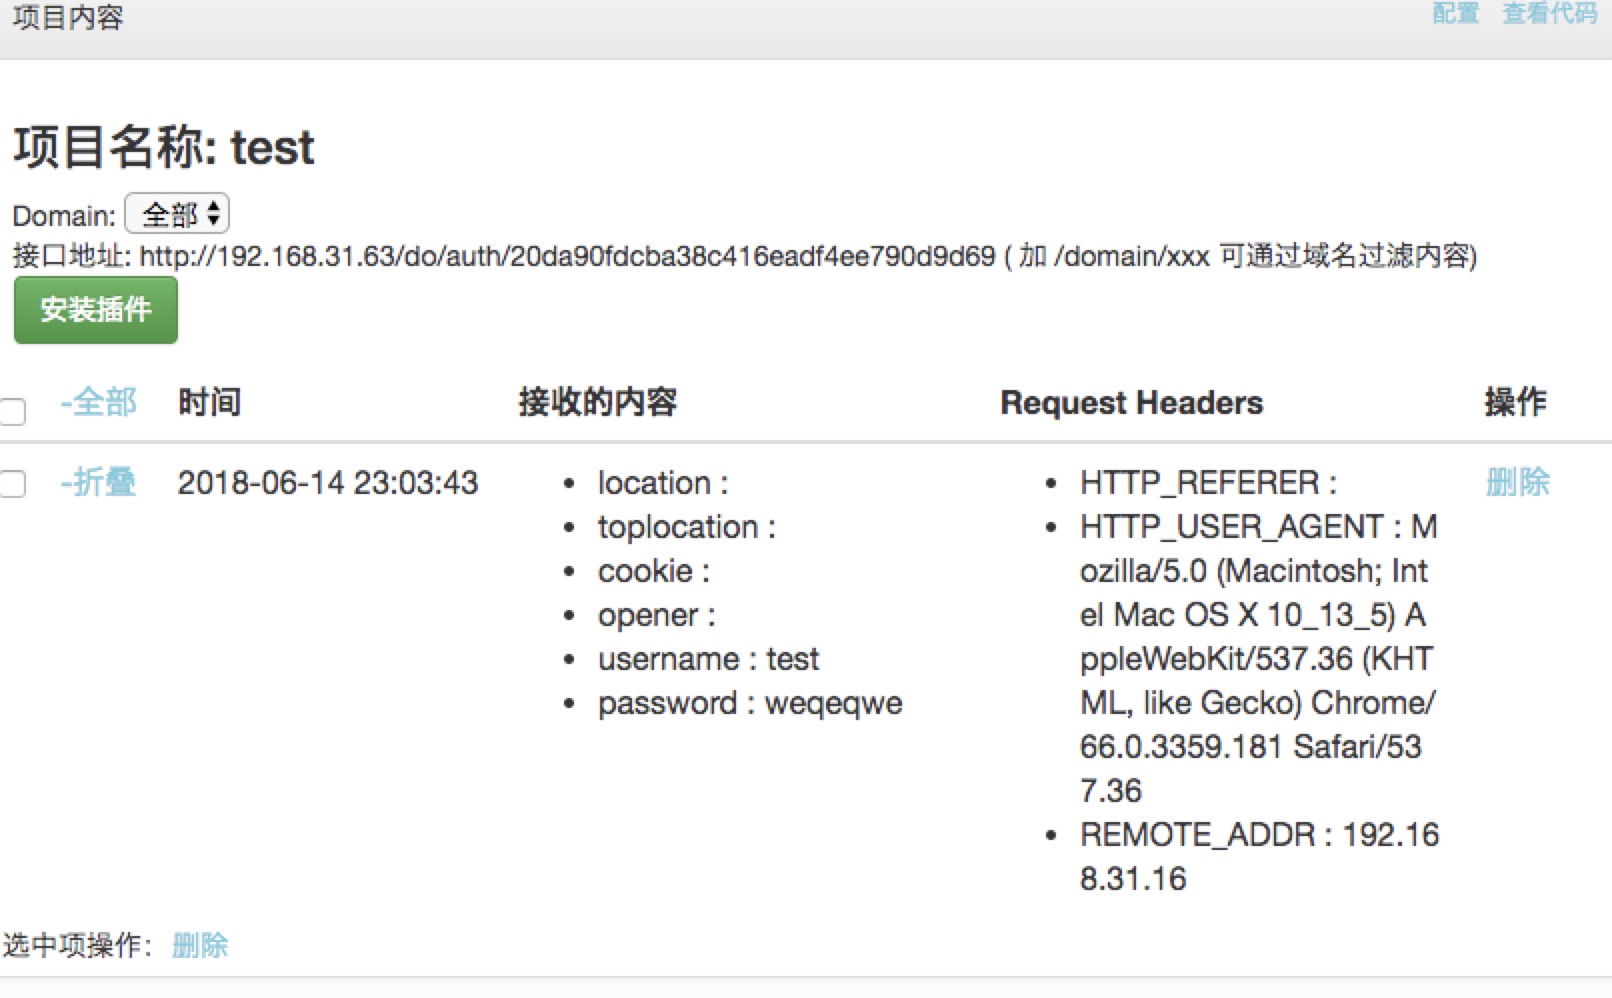1612x998 pixels.
Task: Click the -全部 collapse-all link
Action: coord(98,402)
